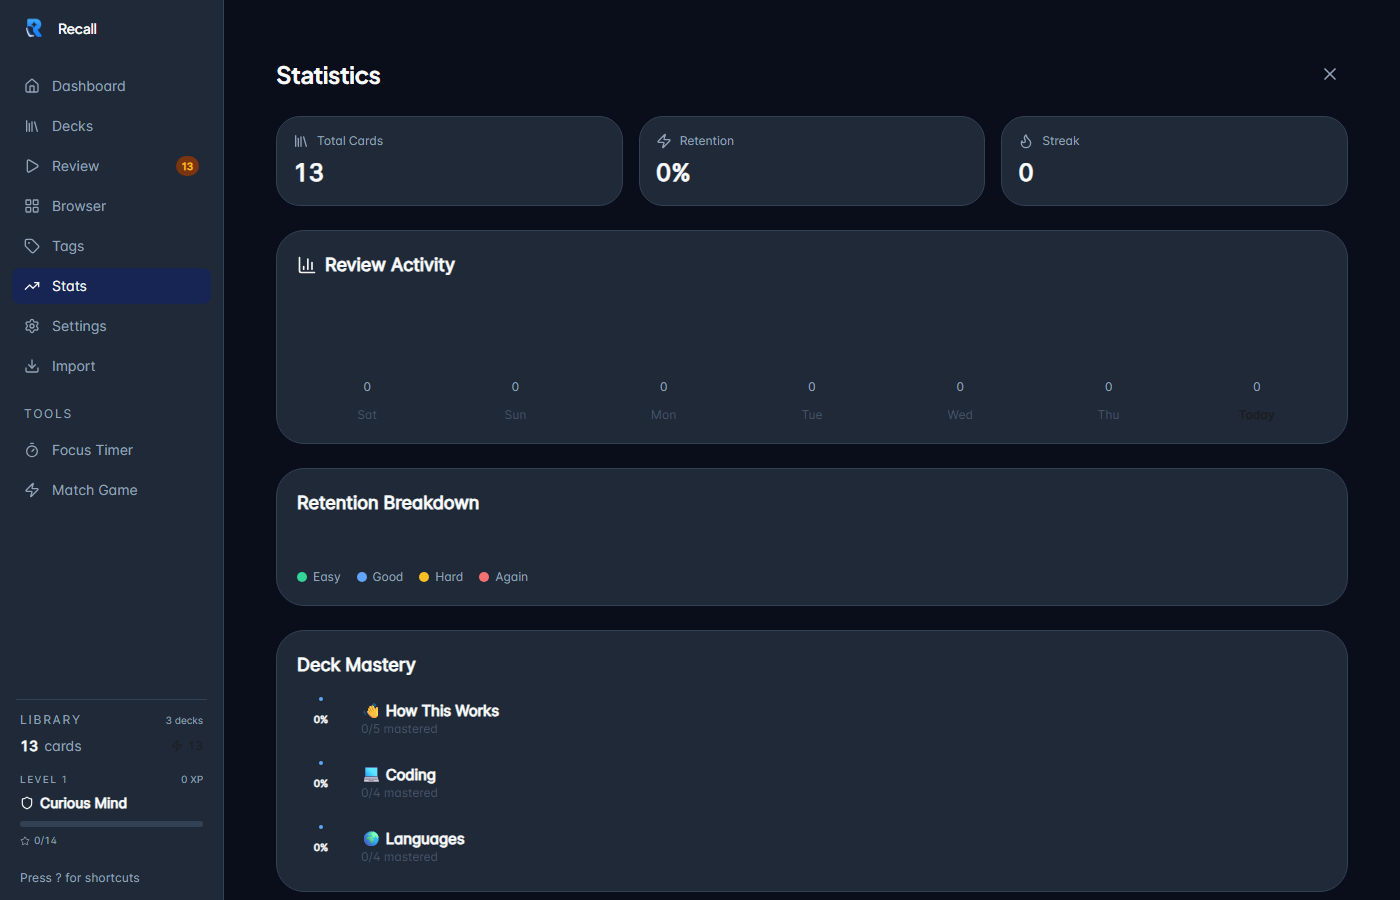The width and height of the screenshot is (1400, 900).
Task: Click the yellow Hard legend dot
Action: pos(424,577)
